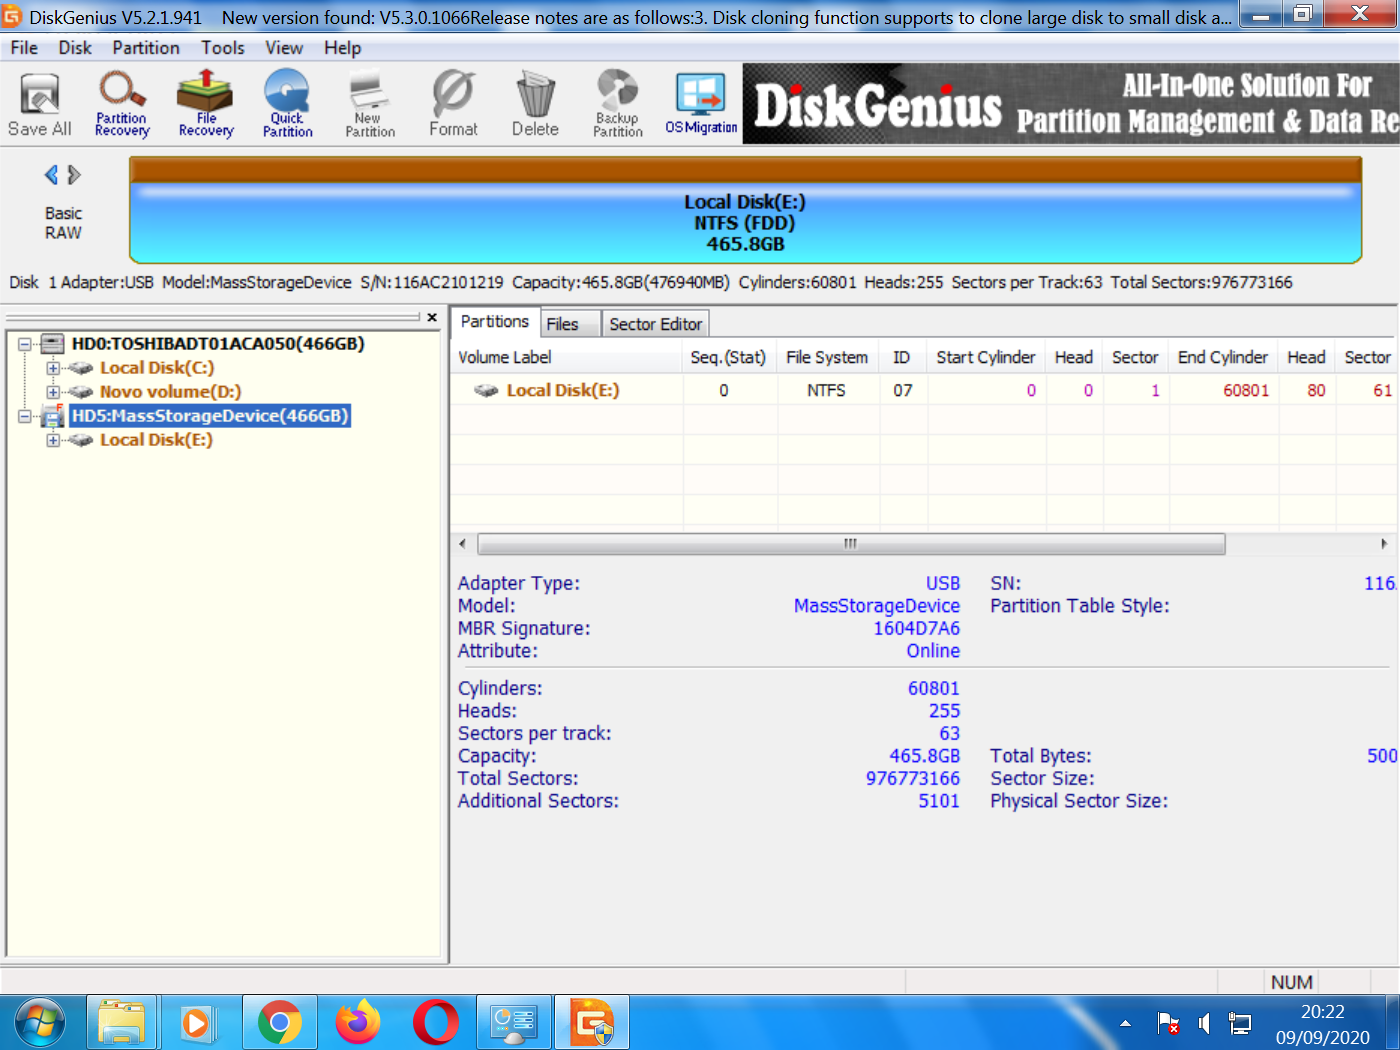The height and width of the screenshot is (1050, 1400).
Task: Expand the Local Disk(C:) tree node
Action: 53,368
